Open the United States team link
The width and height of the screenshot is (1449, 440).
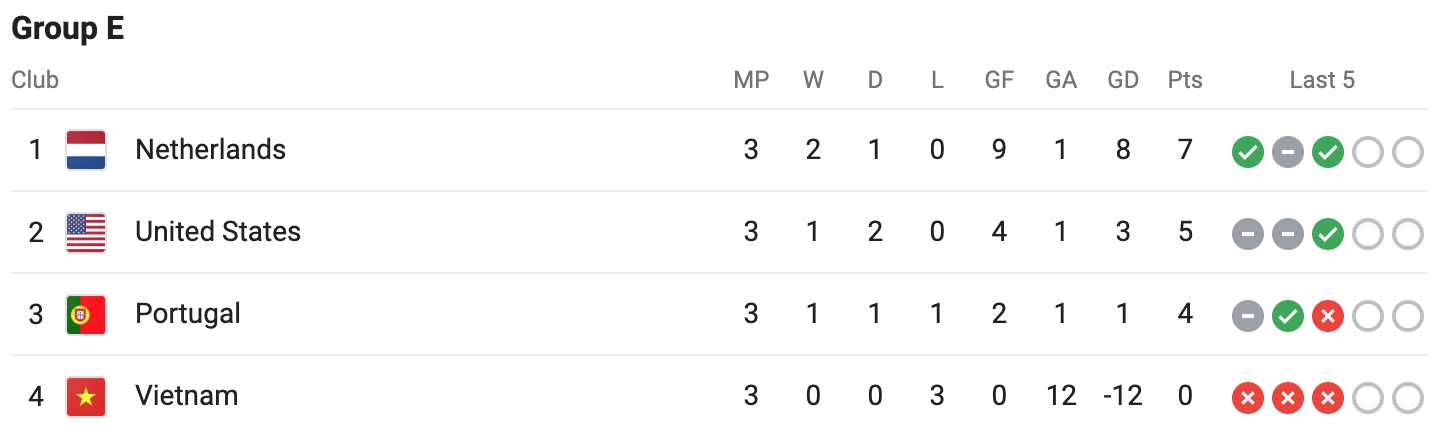click(x=218, y=232)
